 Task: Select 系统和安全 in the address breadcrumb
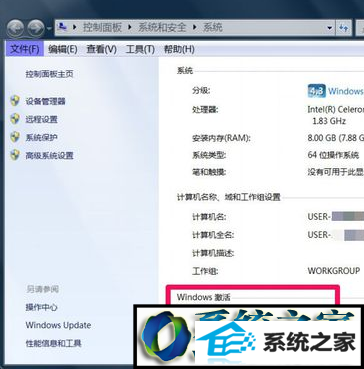[162, 28]
